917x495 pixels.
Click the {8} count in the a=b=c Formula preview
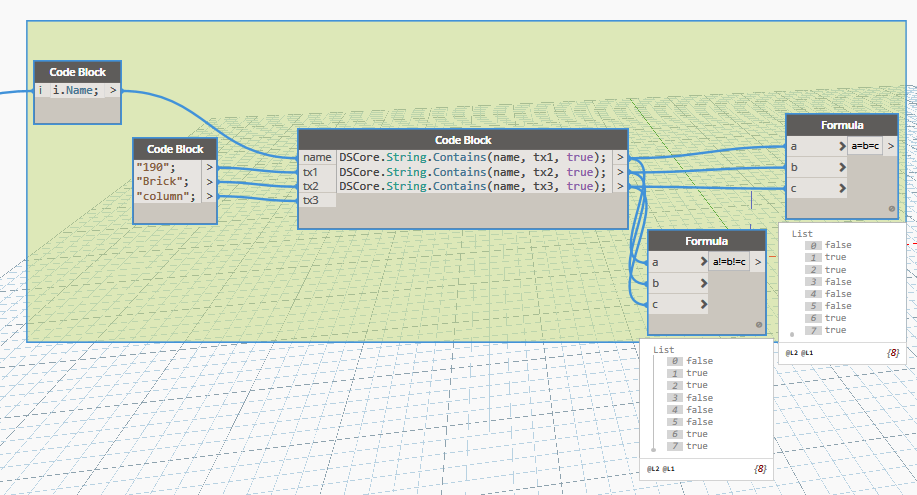[x=893, y=352]
